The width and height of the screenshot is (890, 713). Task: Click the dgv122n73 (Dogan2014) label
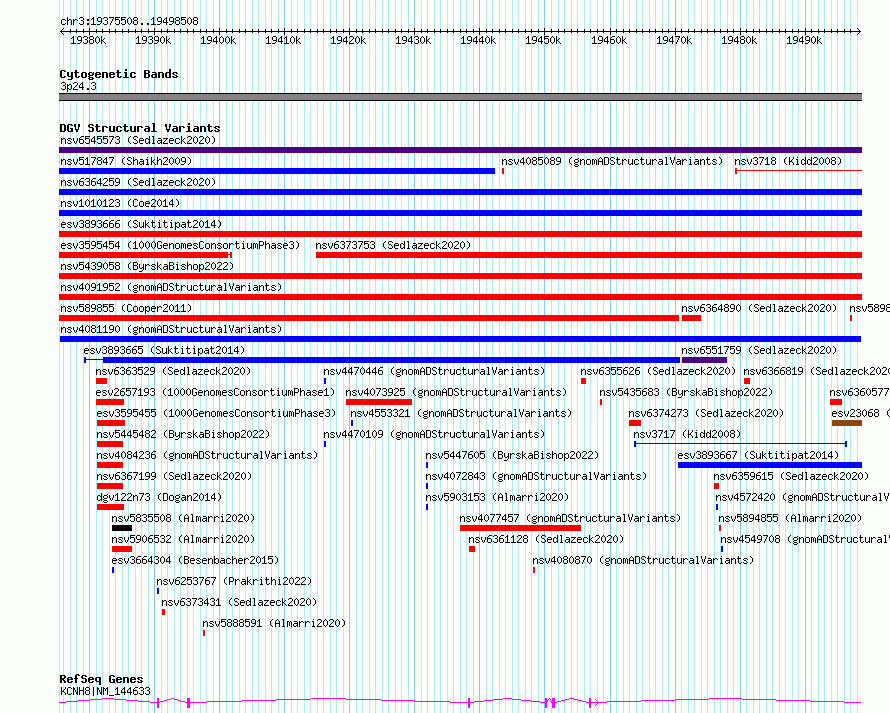[x=158, y=497]
